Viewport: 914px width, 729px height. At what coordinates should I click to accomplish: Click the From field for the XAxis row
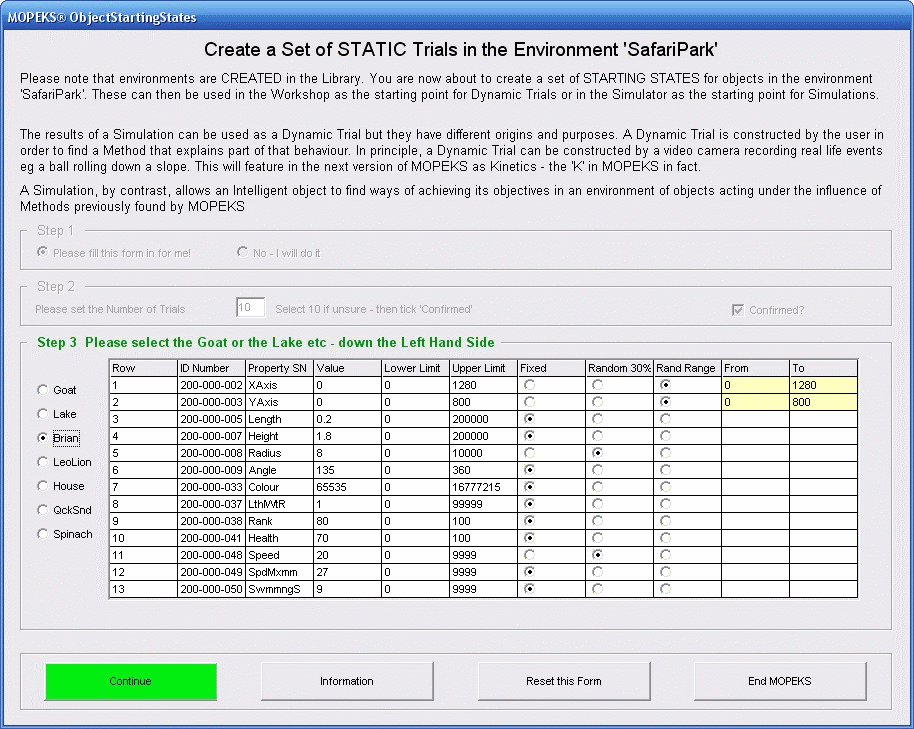tap(755, 385)
